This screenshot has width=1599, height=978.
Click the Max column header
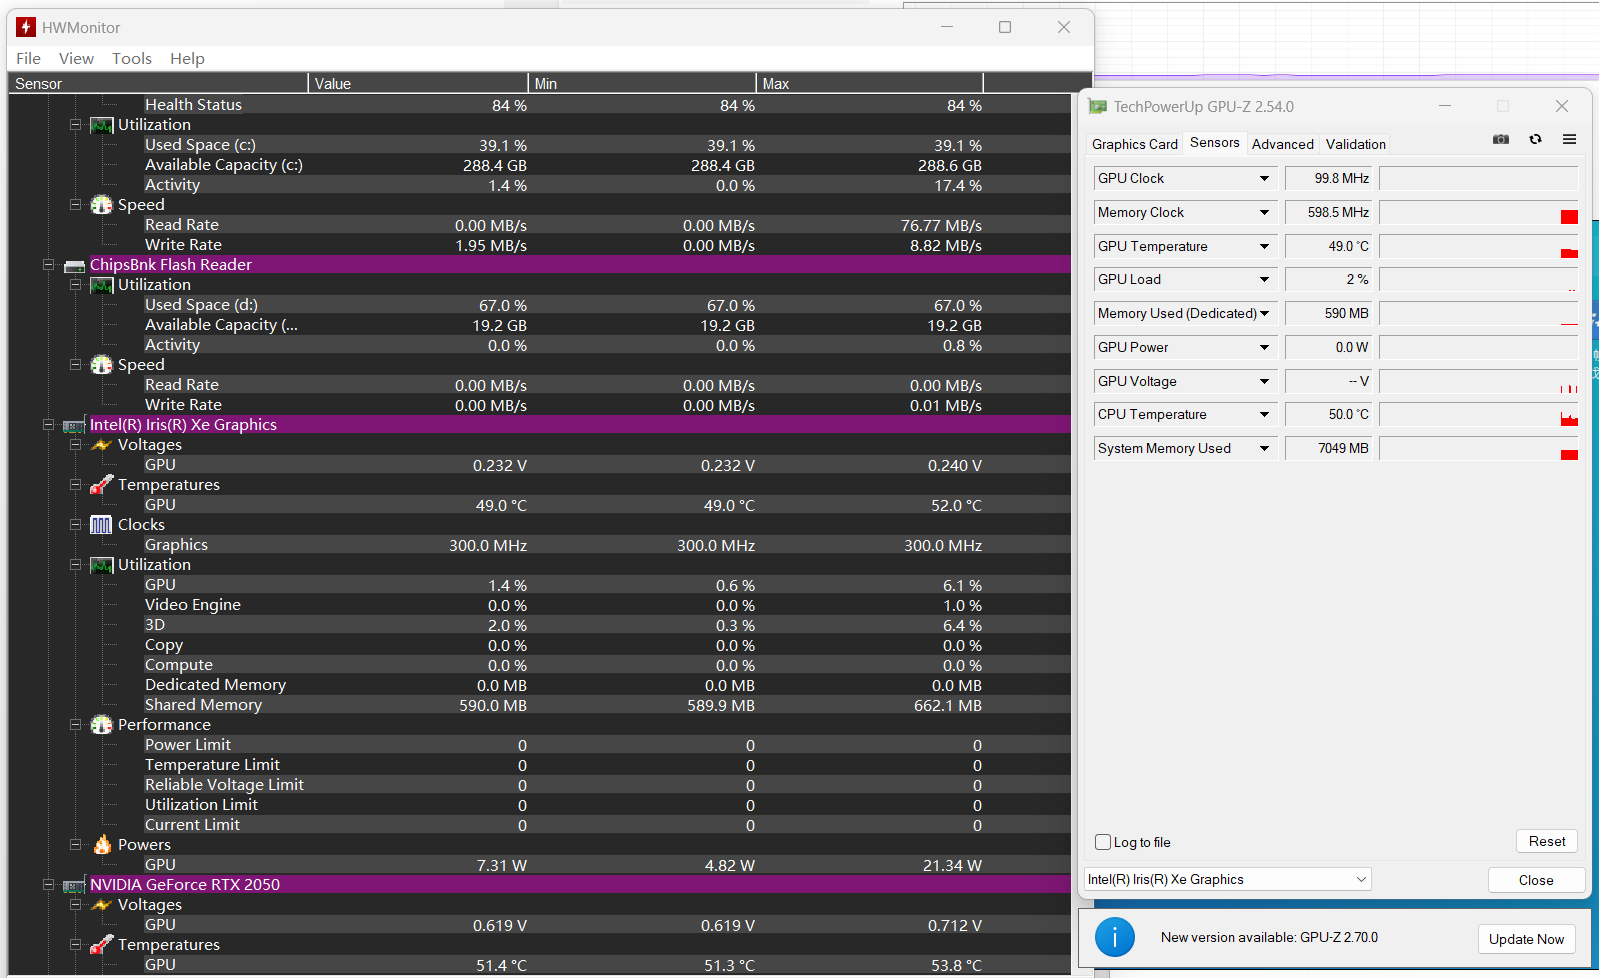(870, 84)
